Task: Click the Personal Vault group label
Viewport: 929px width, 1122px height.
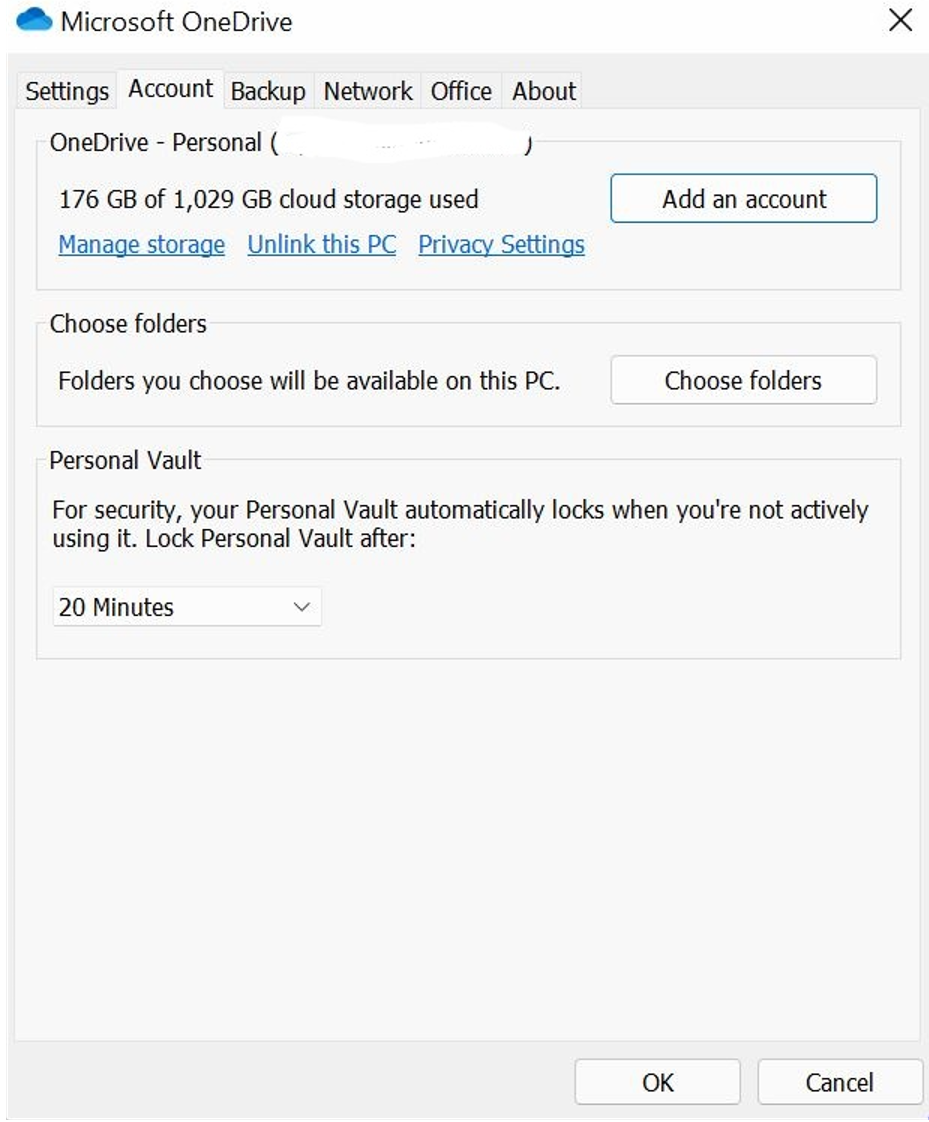Action: click(x=125, y=460)
